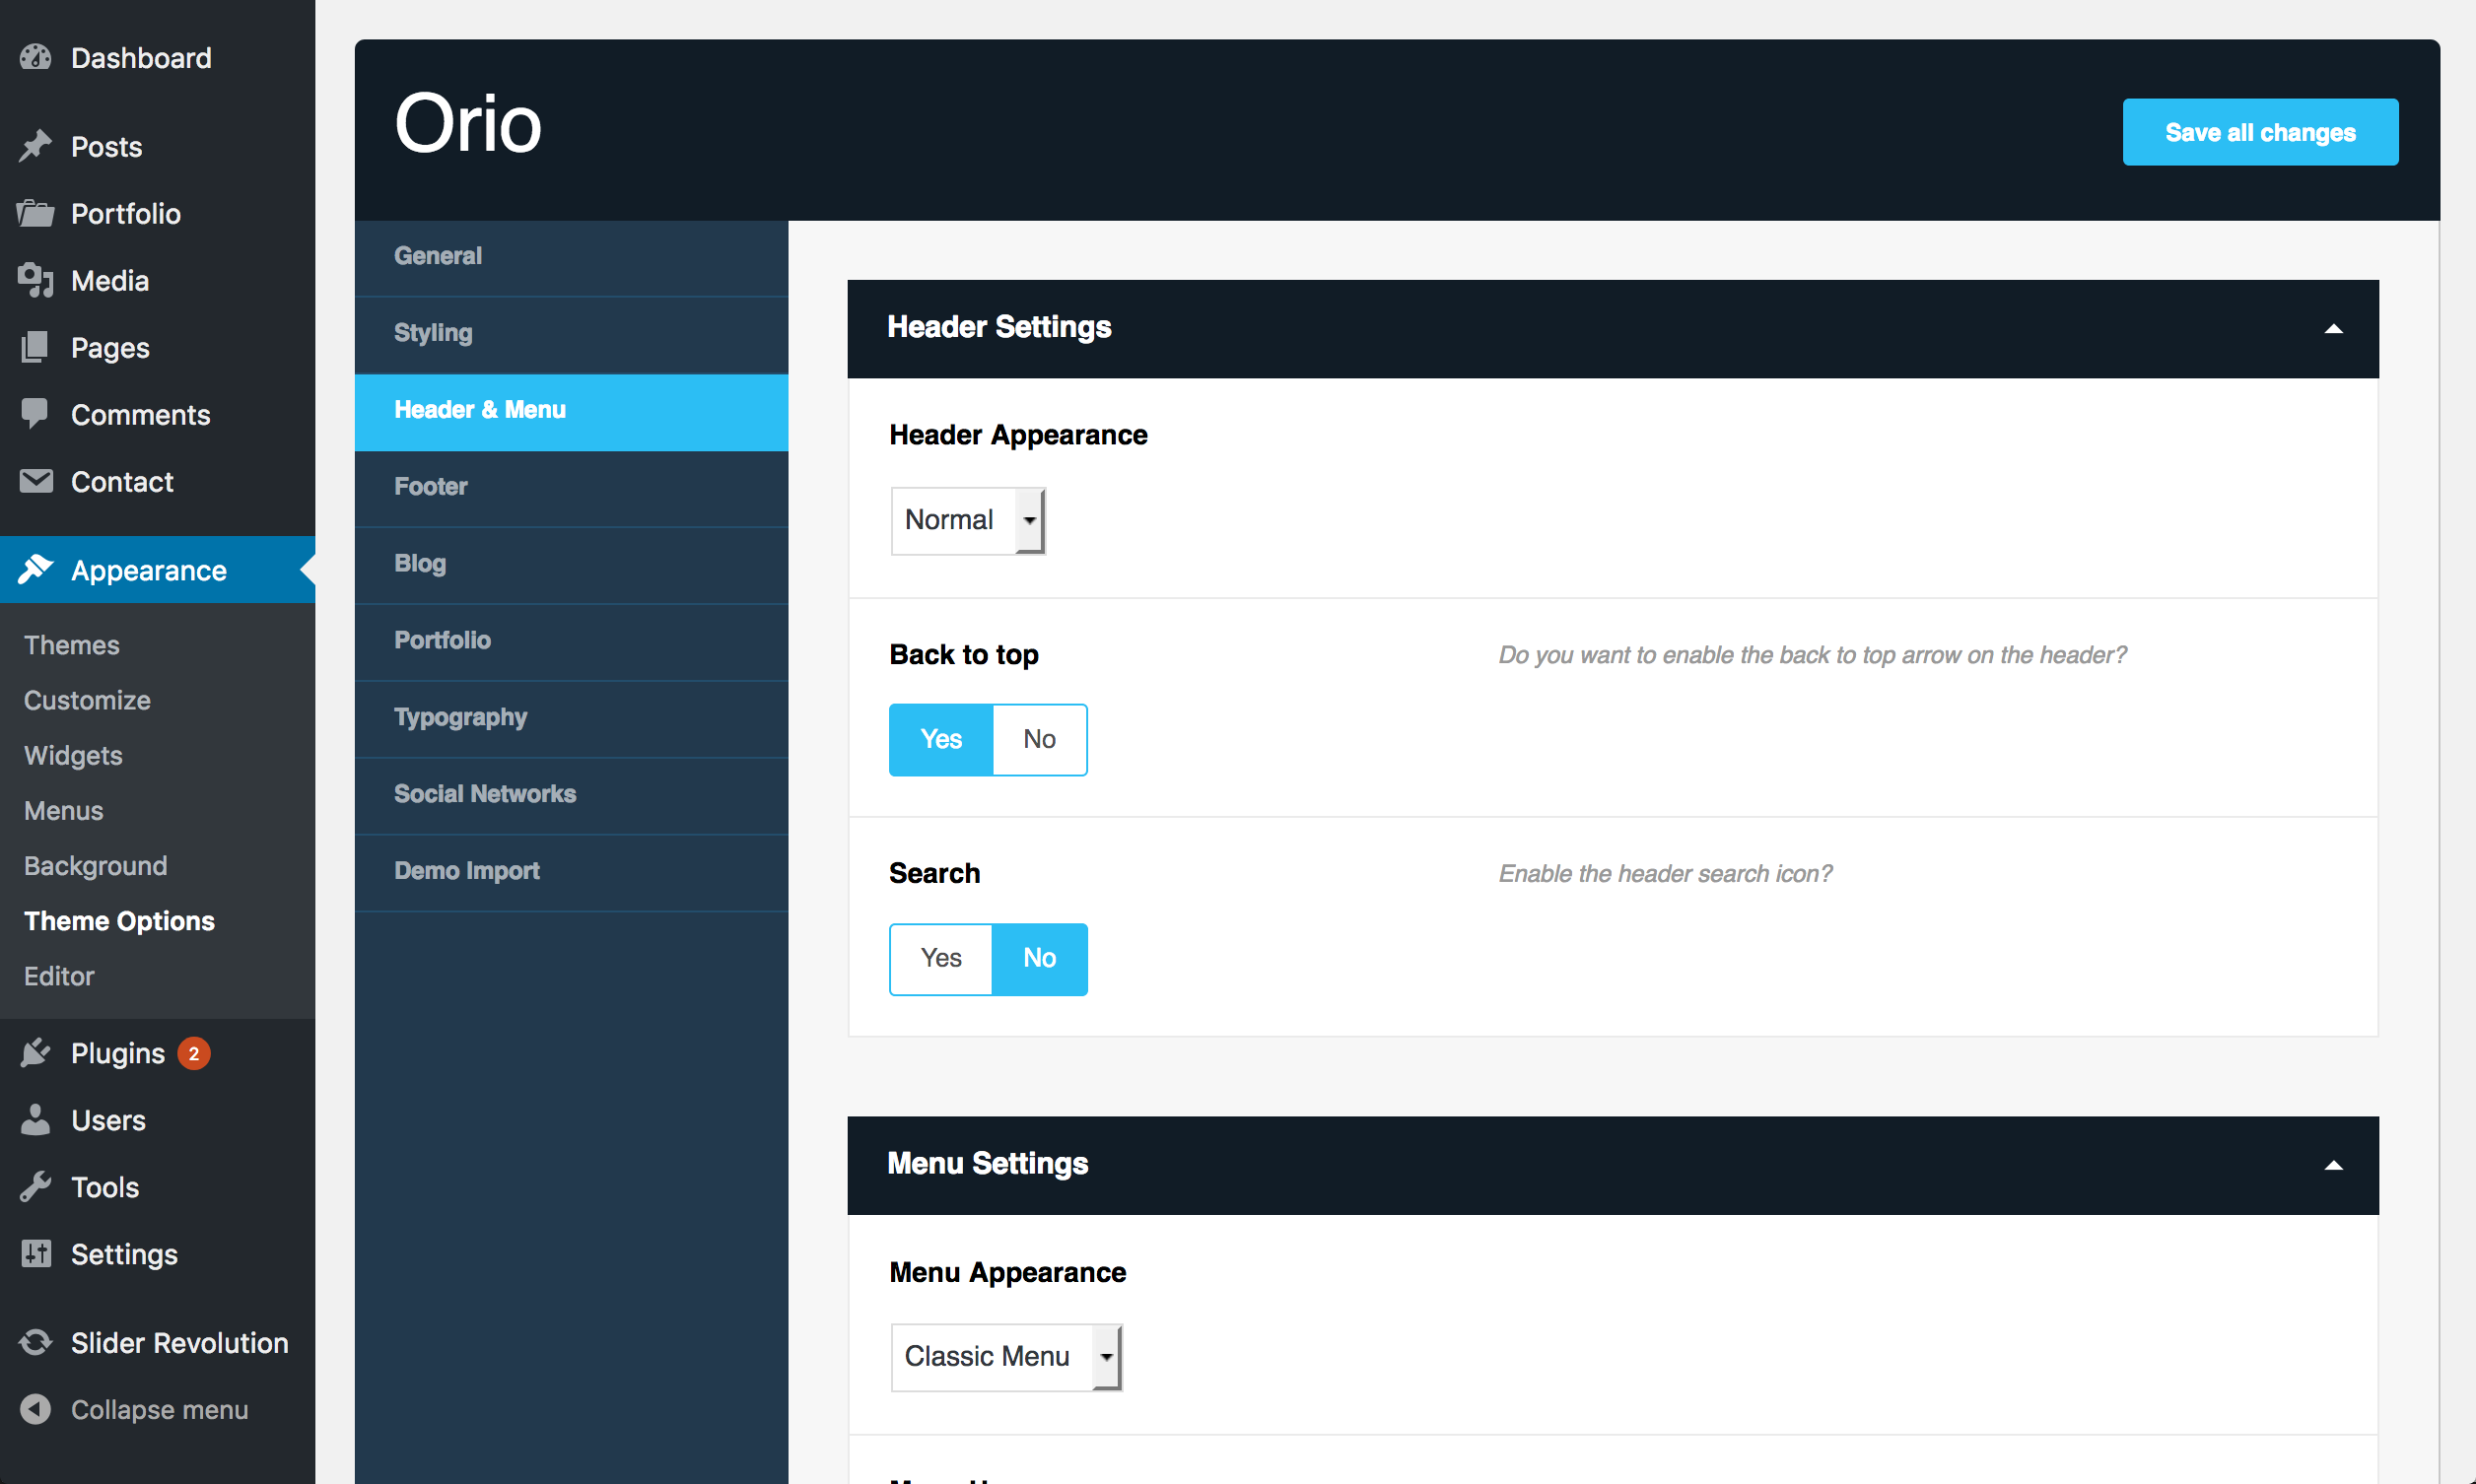Click the Menu Settings section title
2476x1484 pixels.
pyautogui.click(x=988, y=1164)
